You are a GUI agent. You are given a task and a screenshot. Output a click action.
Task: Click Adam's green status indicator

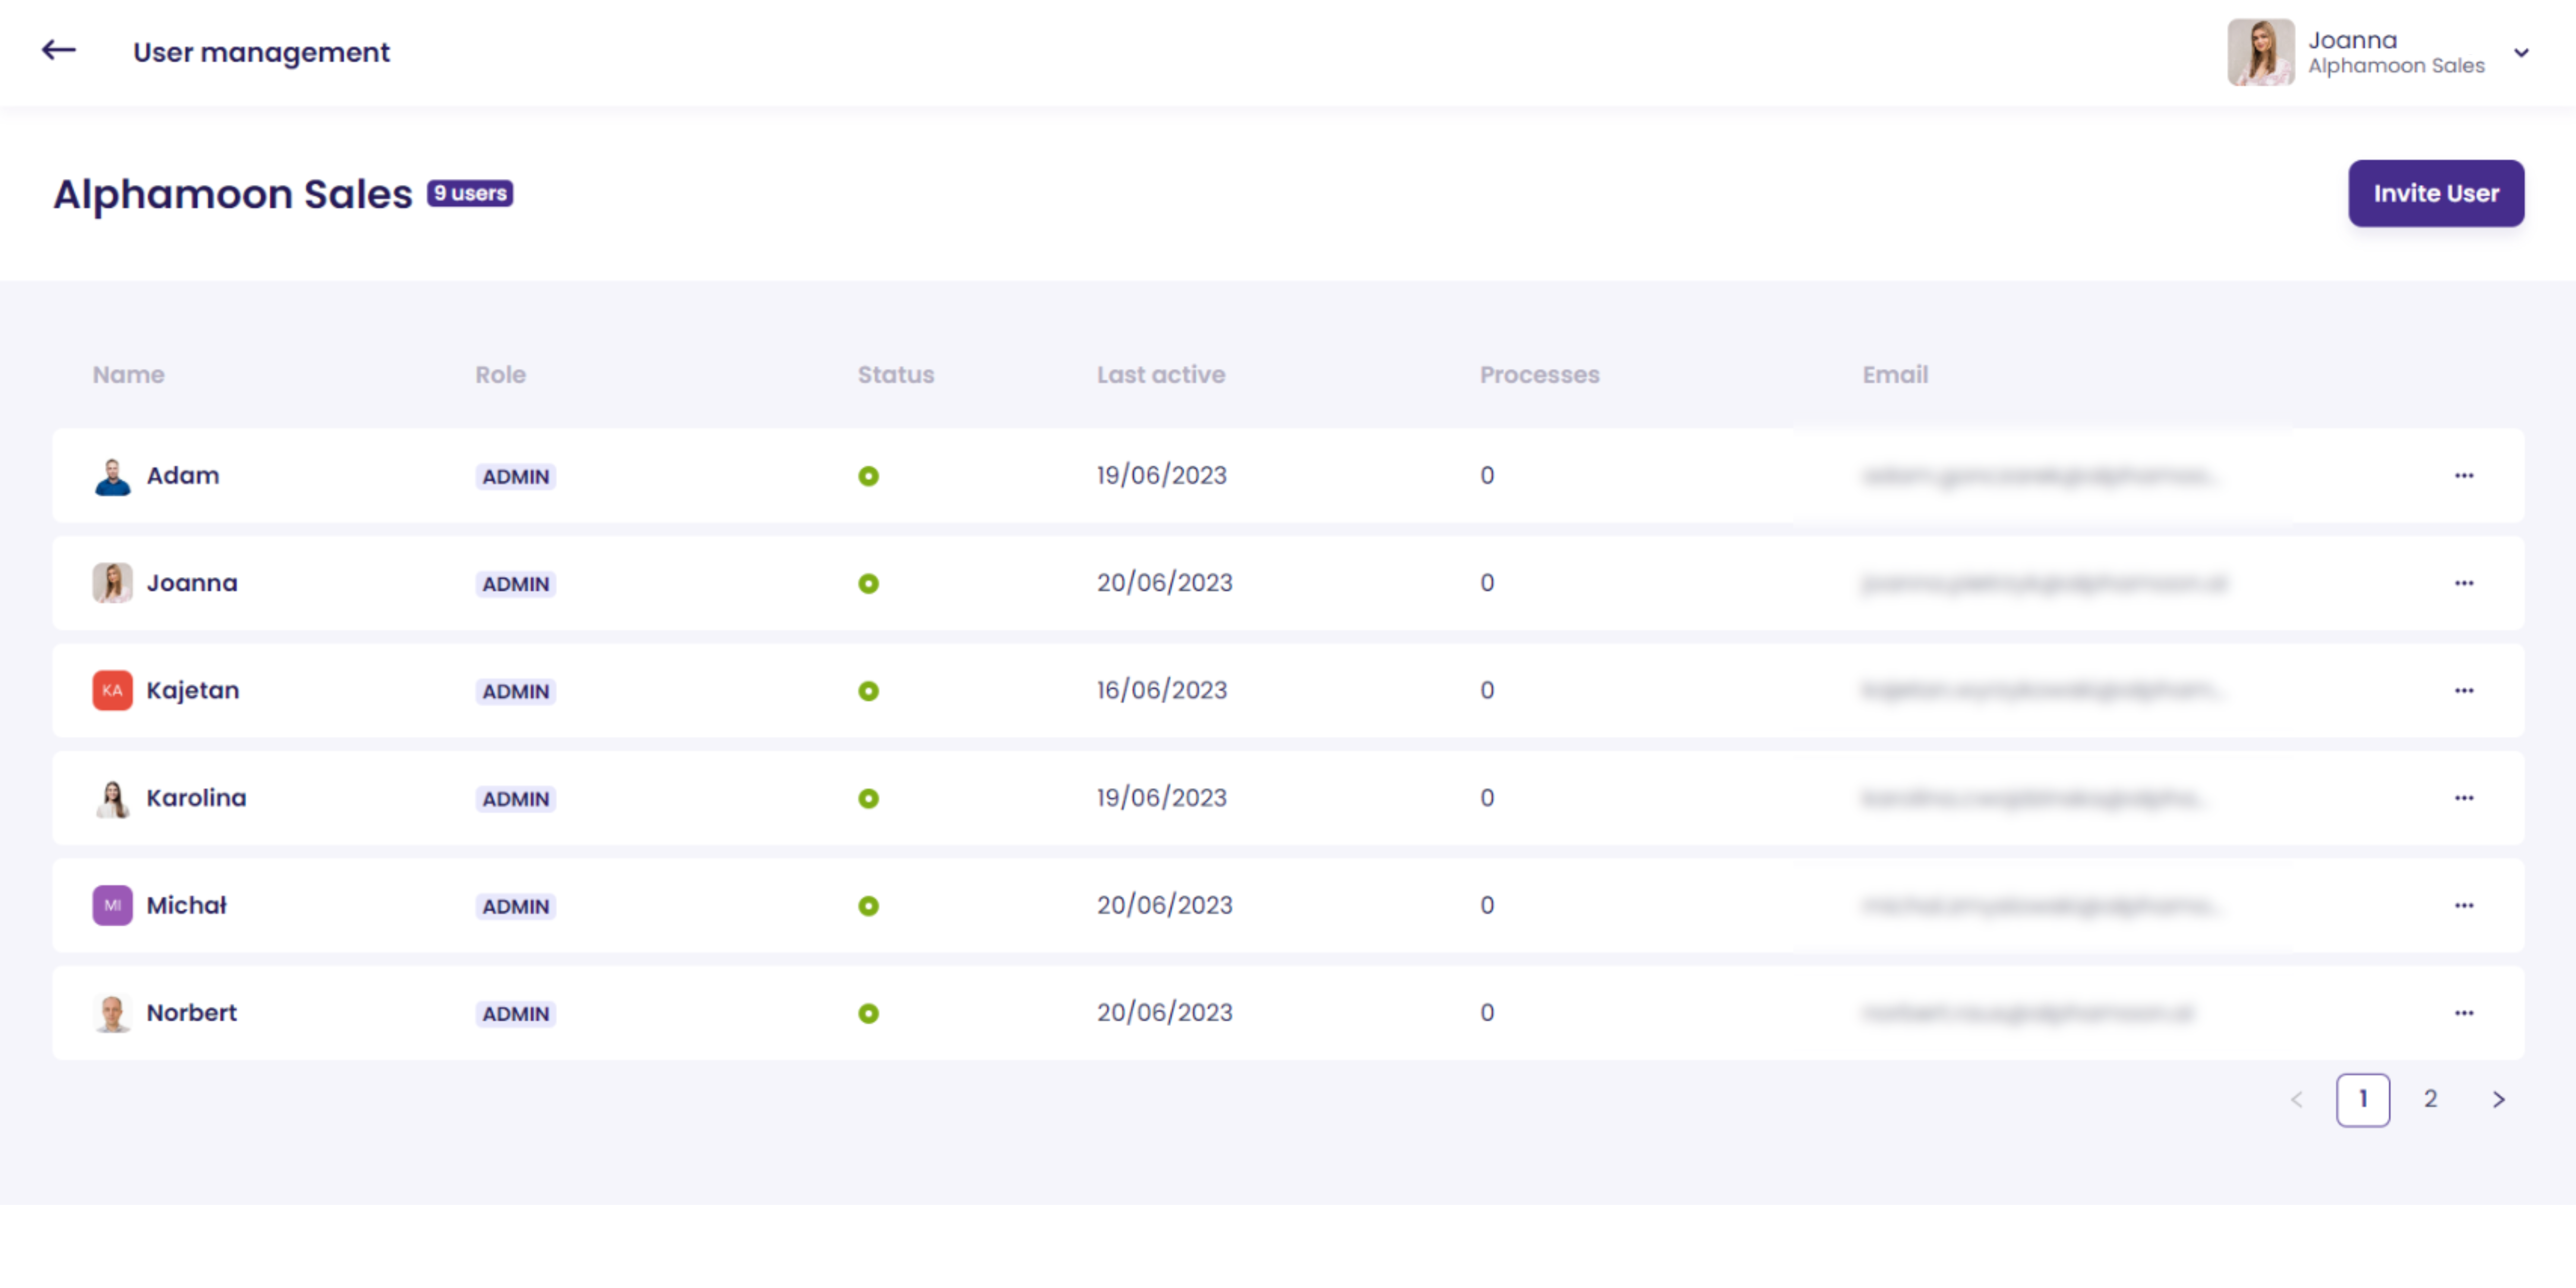pyautogui.click(x=868, y=476)
